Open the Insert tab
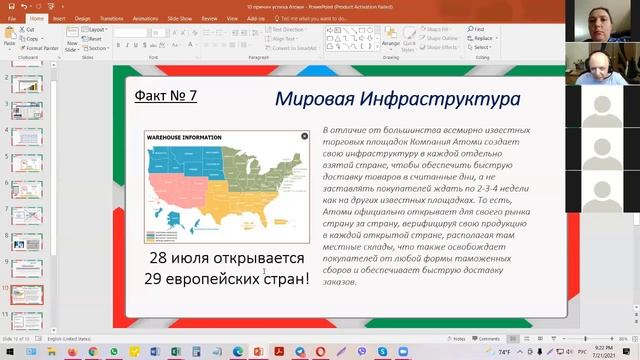The width and height of the screenshot is (640, 360). [59, 18]
